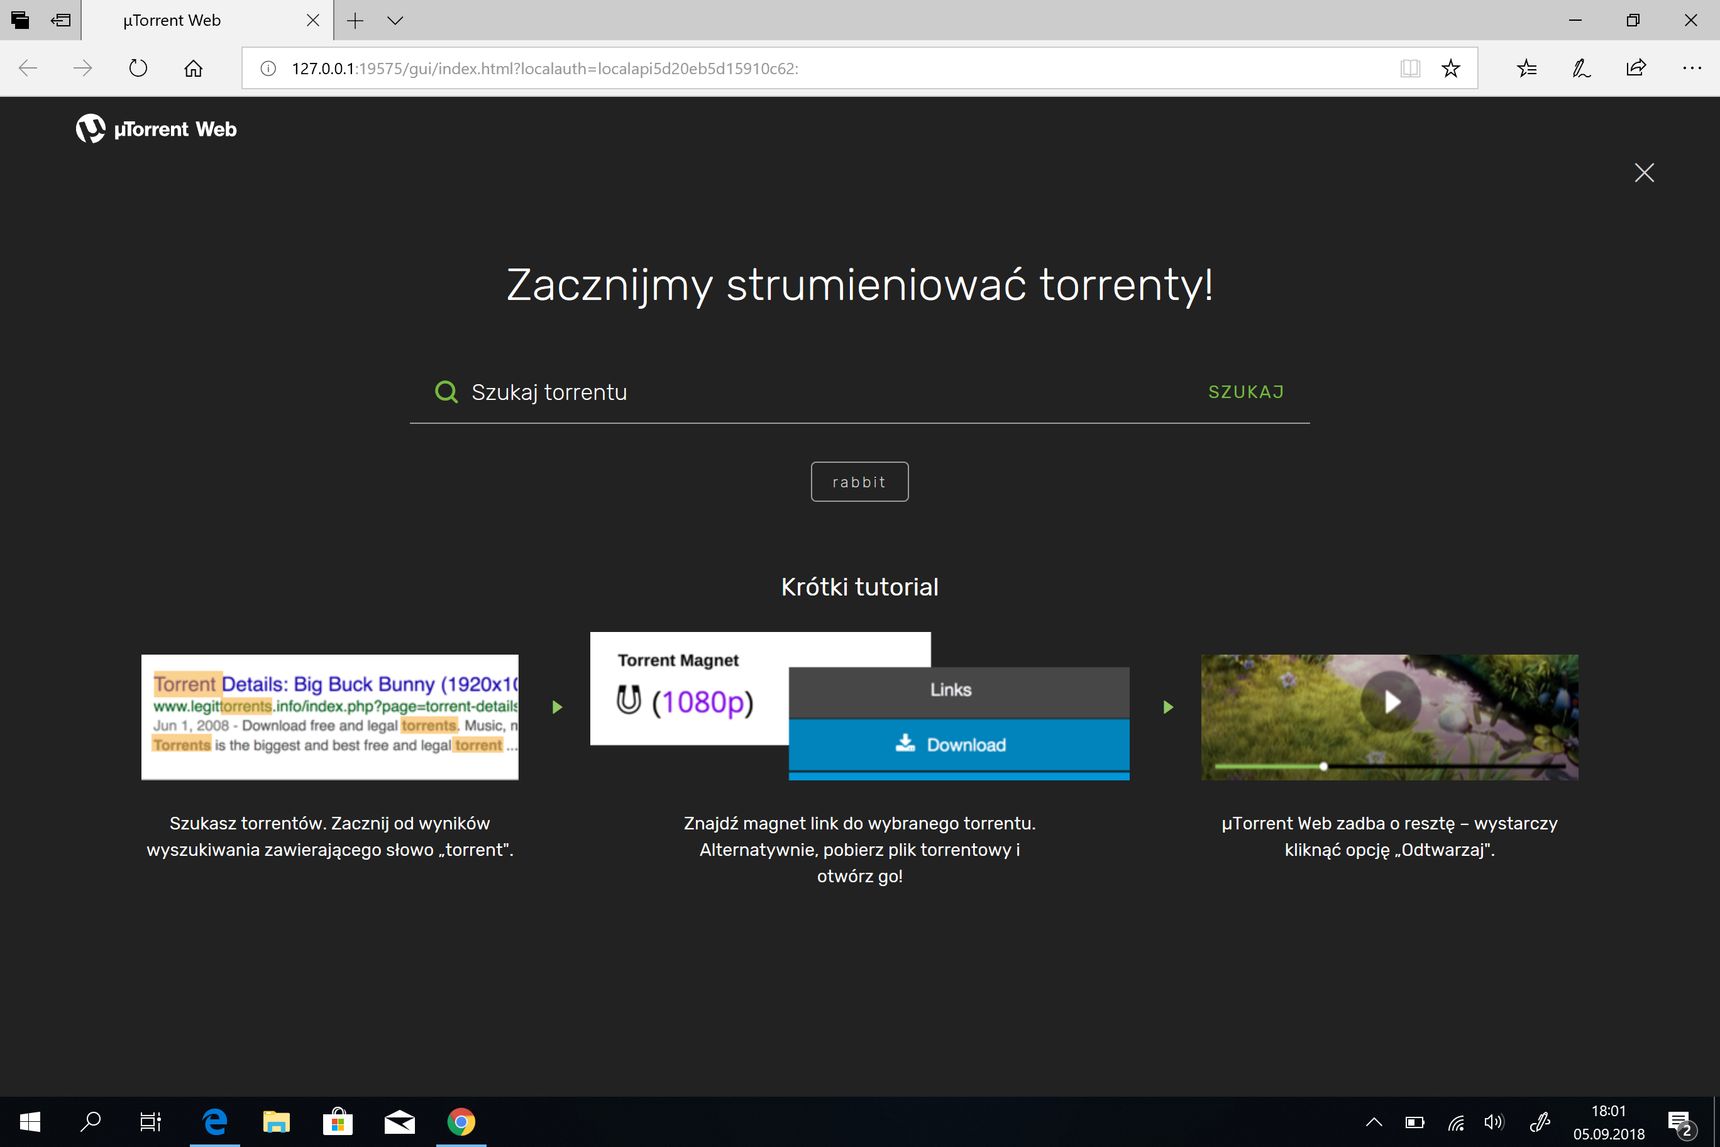Select the µTorrent Web browser tab
This screenshot has height=1147, width=1720.
coord(205,20)
